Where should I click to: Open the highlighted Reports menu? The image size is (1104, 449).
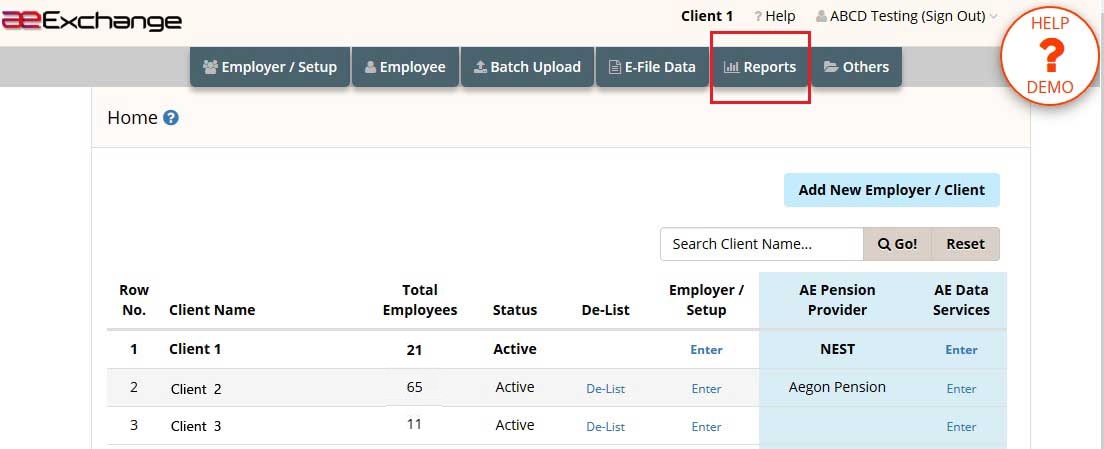point(760,67)
